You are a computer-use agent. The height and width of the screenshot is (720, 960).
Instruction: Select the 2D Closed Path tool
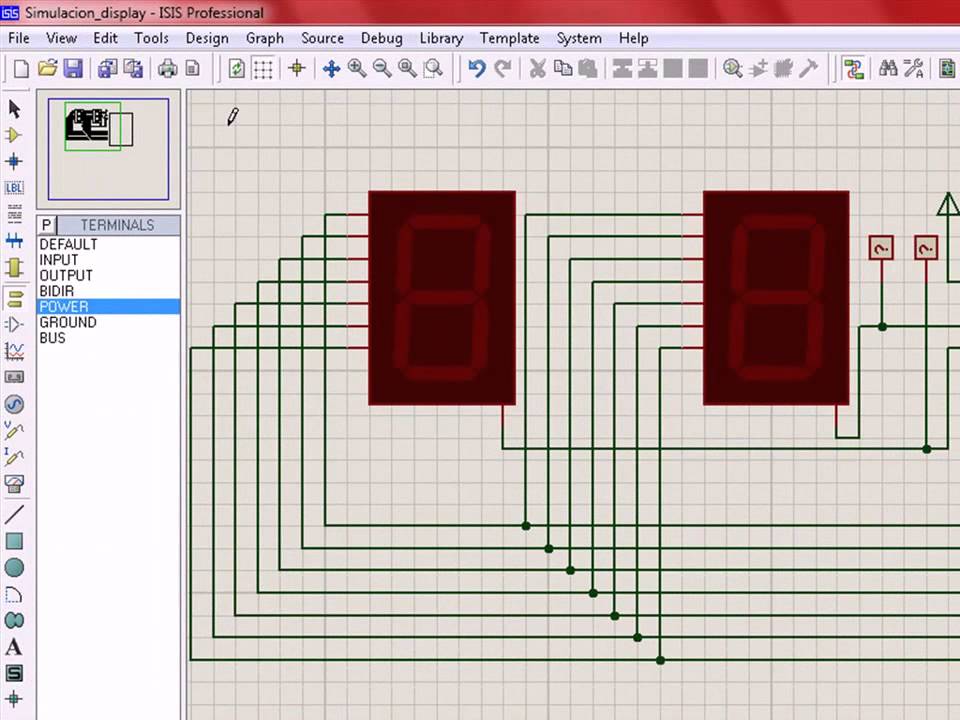point(14,620)
